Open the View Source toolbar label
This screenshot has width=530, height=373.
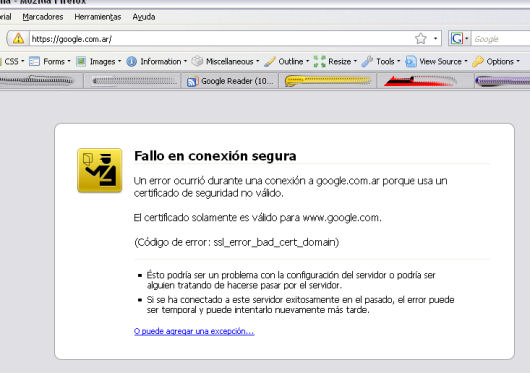(440, 61)
